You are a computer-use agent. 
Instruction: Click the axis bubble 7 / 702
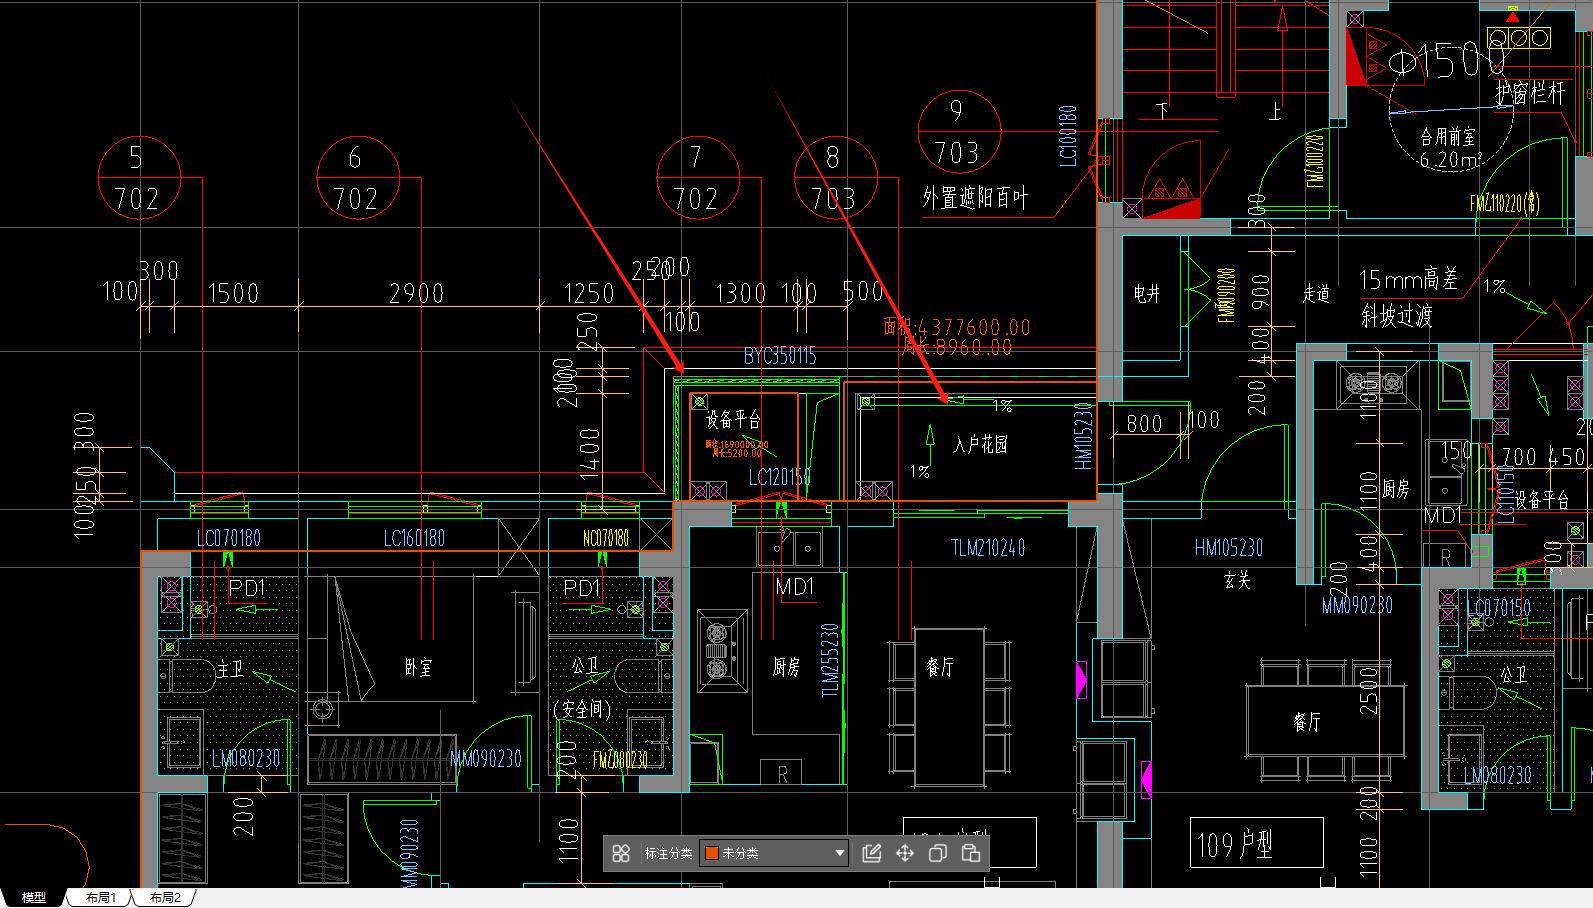[698, 178]
